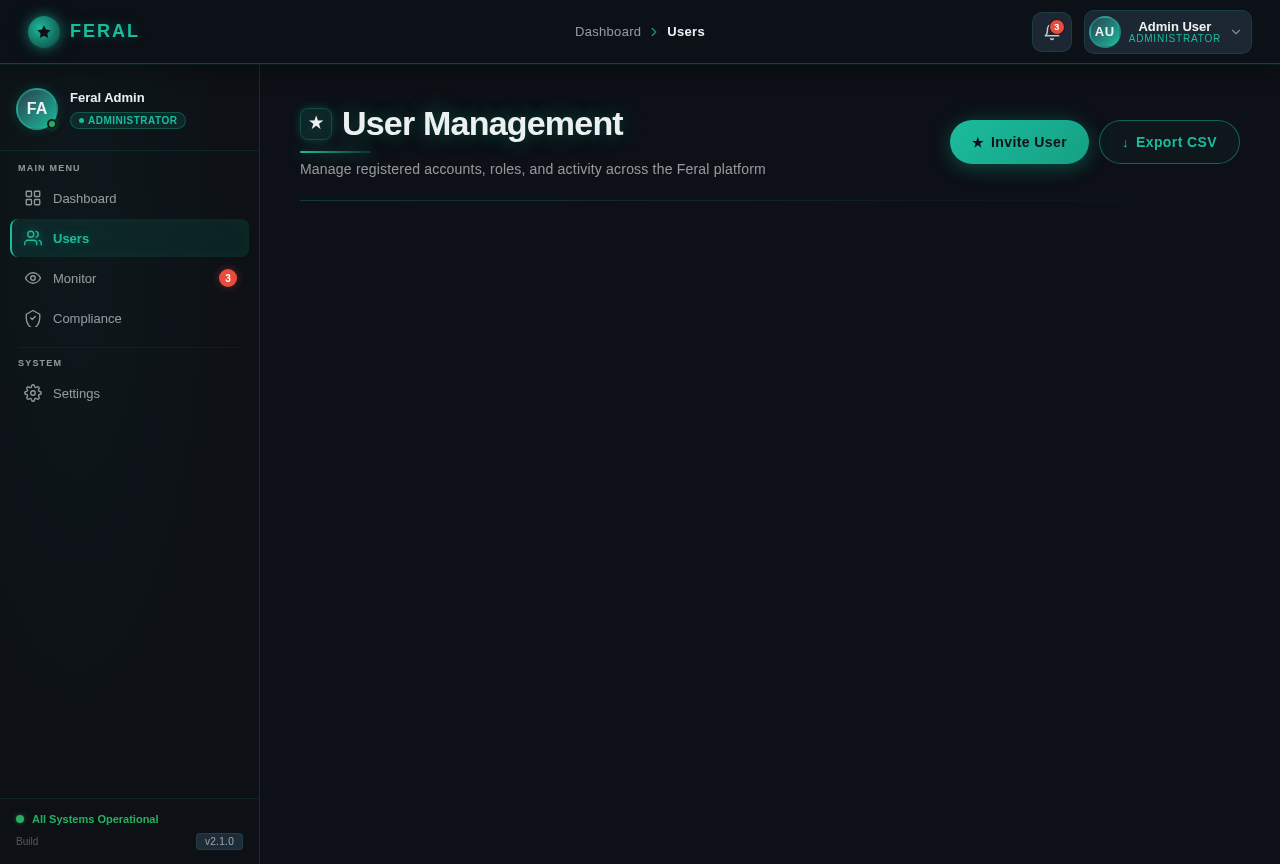Open the Dashboard breadcrumb link
This screenshot has height=864, width=1280.
(608, 31)
